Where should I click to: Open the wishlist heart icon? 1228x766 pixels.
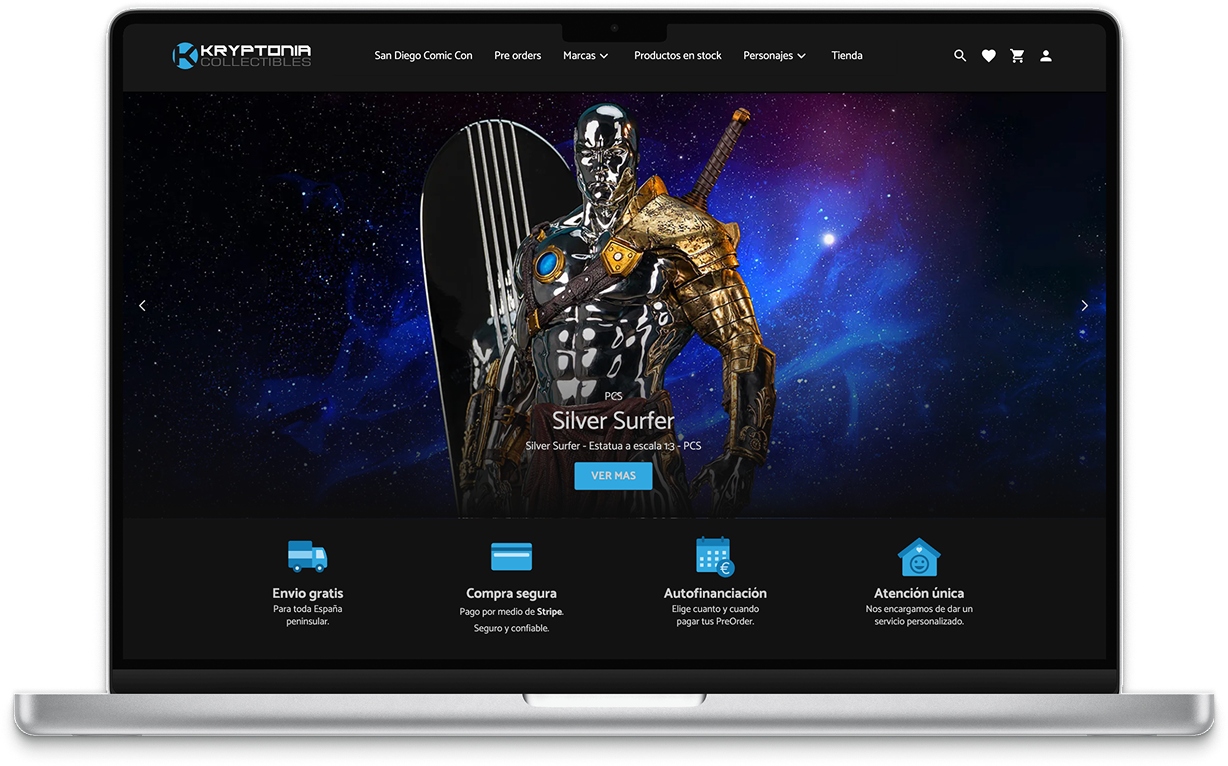989,56
